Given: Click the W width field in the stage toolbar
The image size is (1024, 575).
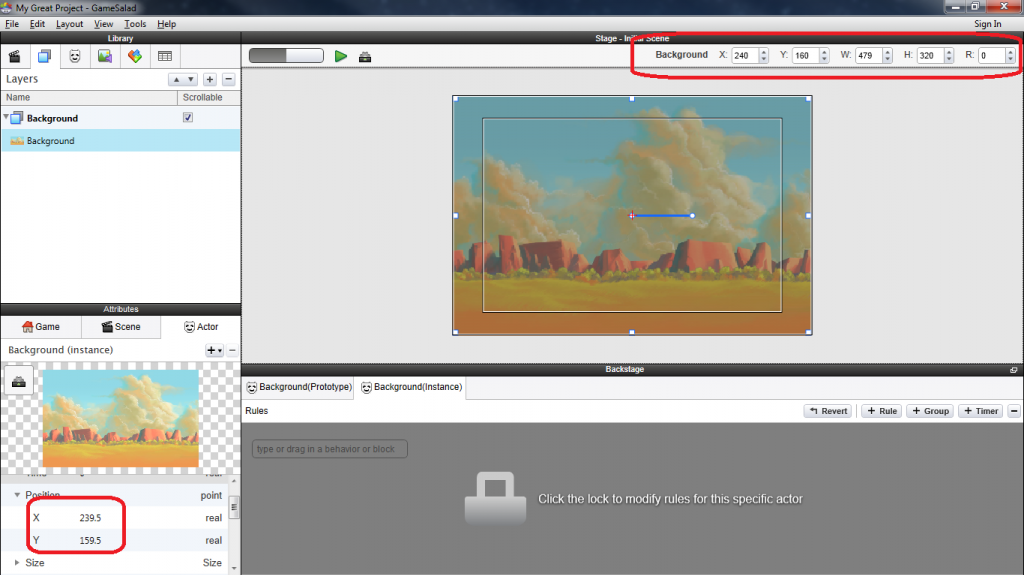Looking at the screenshot, I should click(x=869, y=56).
